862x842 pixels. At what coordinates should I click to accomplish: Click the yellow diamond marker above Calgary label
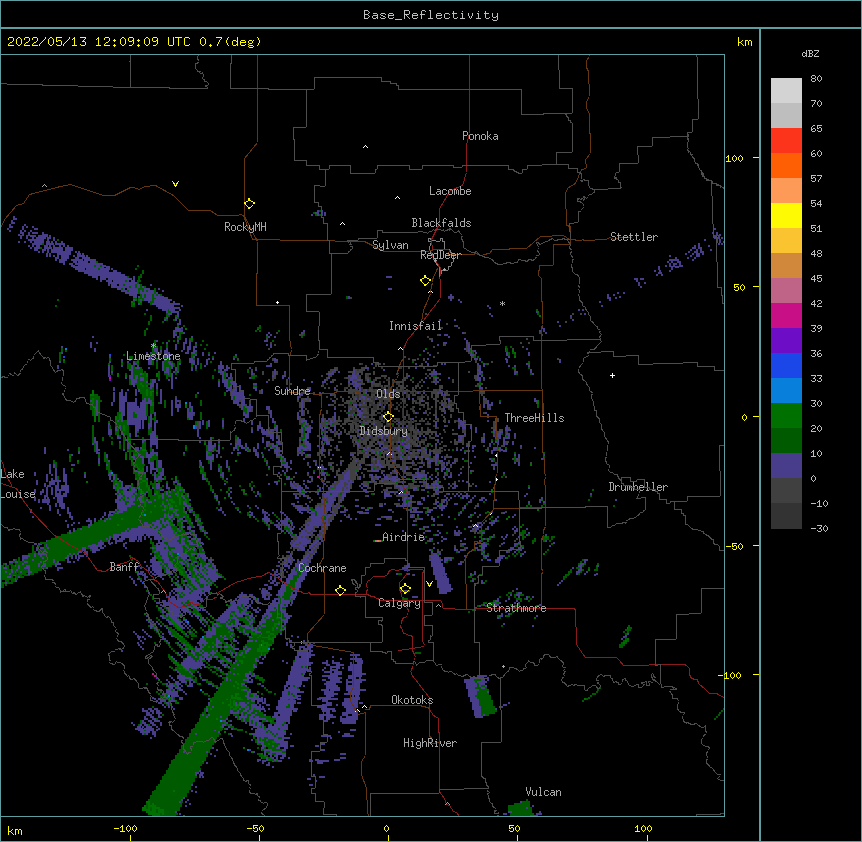pos(405,589)
